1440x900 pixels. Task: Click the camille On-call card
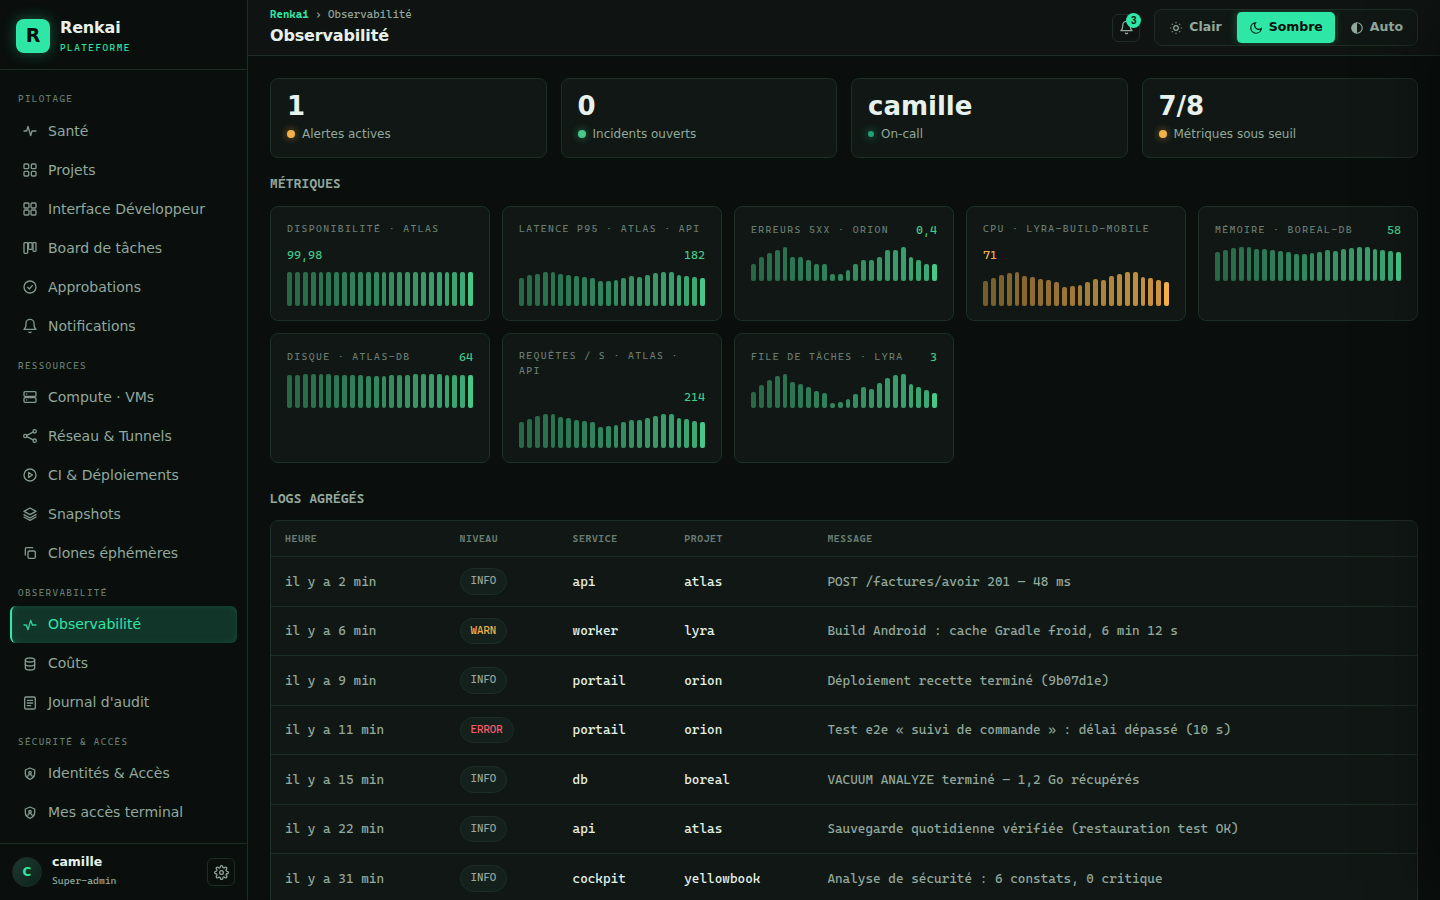(x=989, y=118)
